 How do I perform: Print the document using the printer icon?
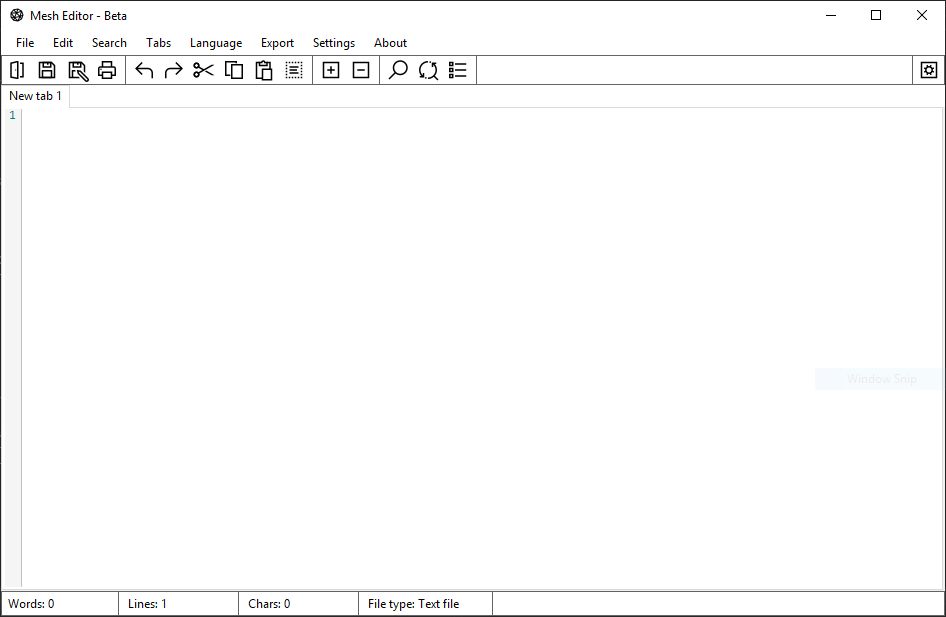pyautogui.click(x=108, y=70)
